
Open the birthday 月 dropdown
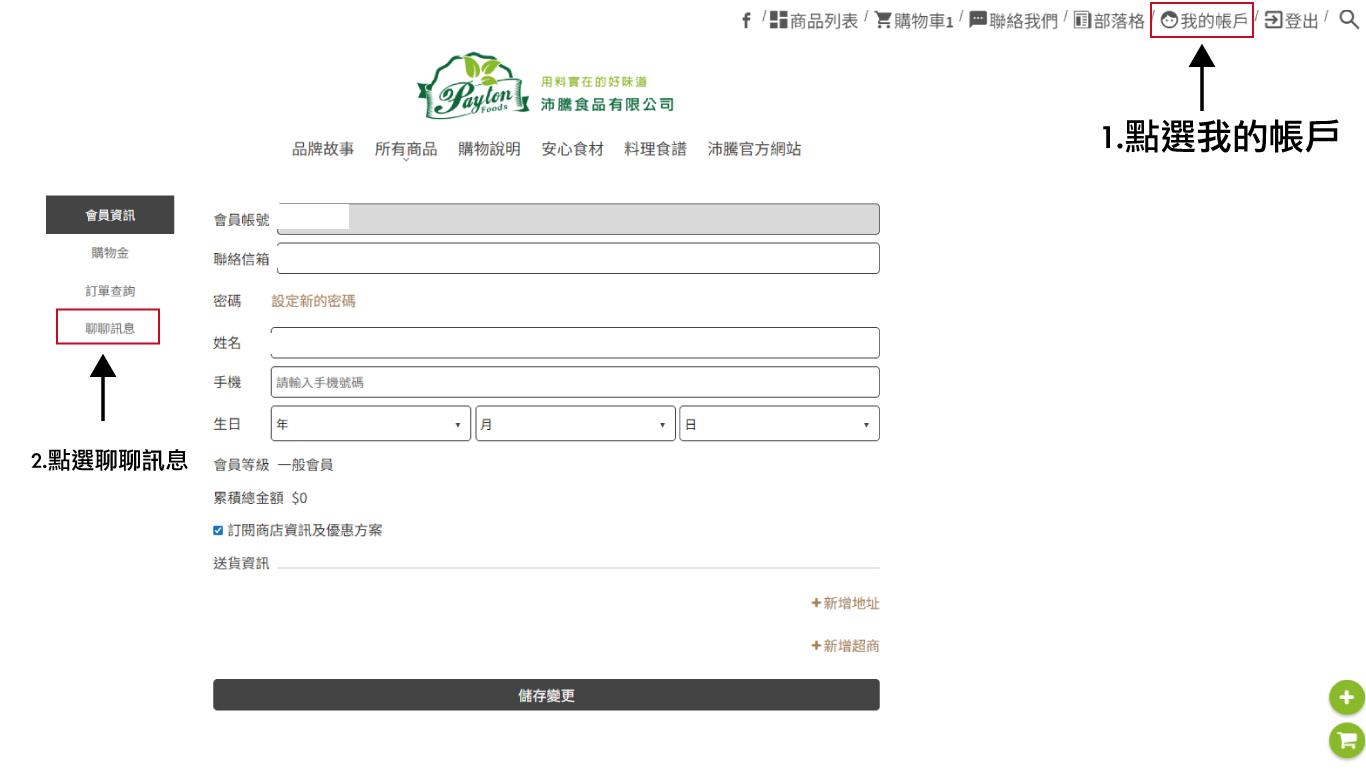pos(576,424)
